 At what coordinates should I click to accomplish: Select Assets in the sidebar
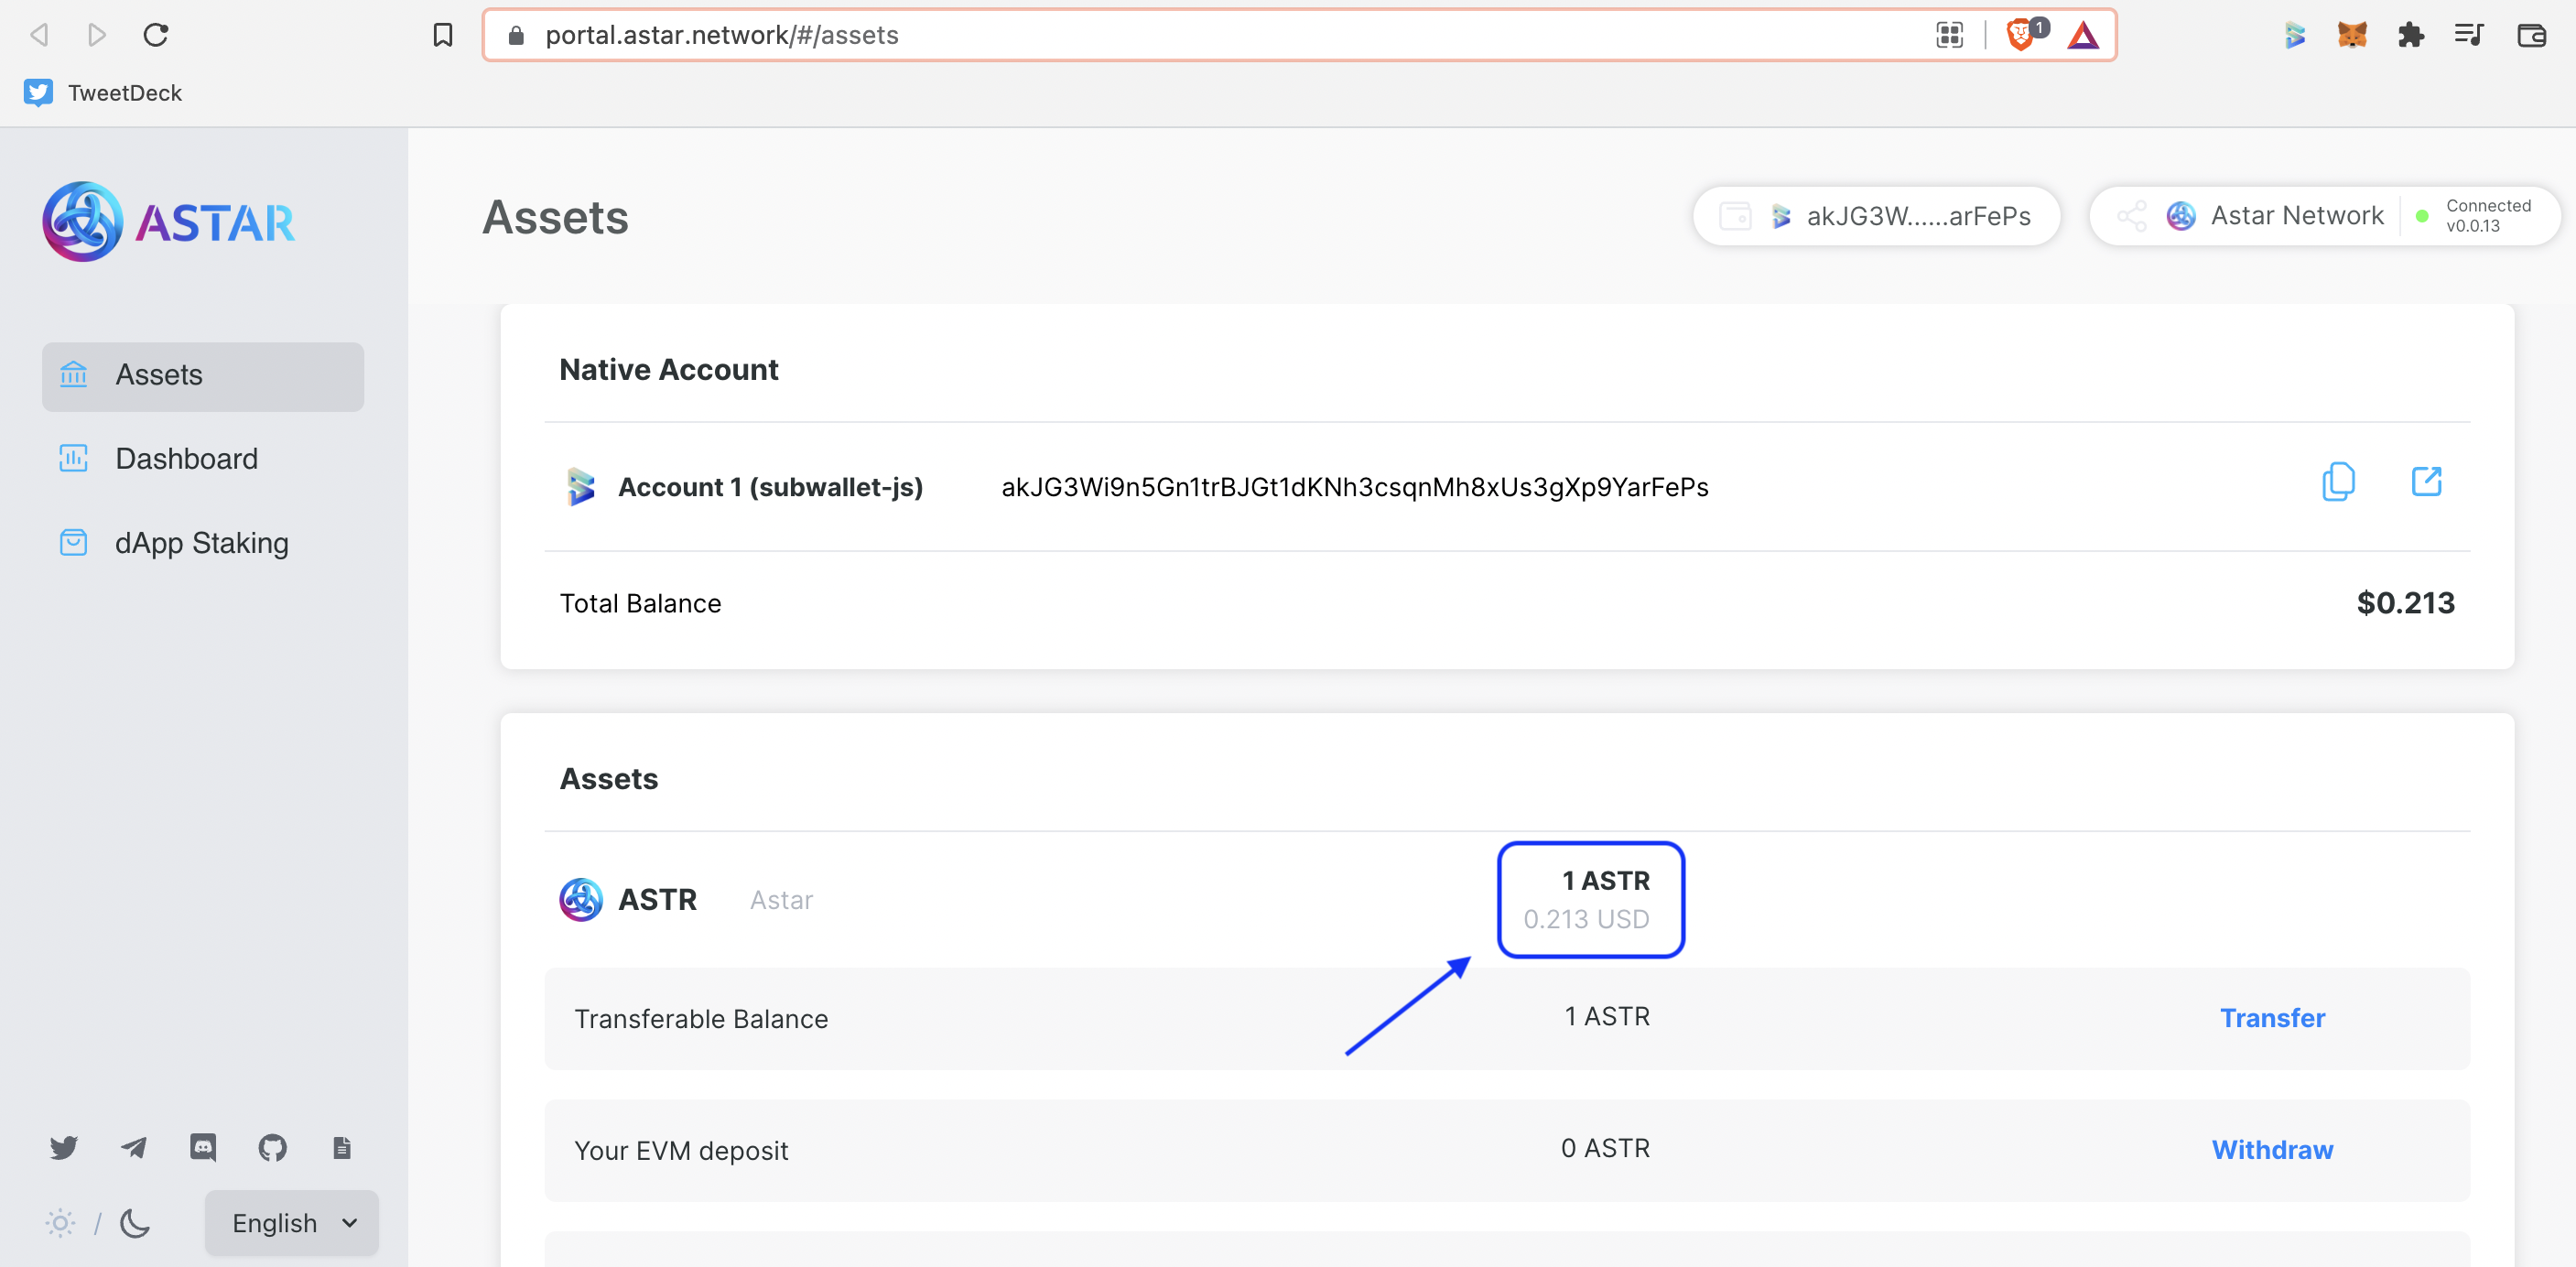click(x=203, y=376)
